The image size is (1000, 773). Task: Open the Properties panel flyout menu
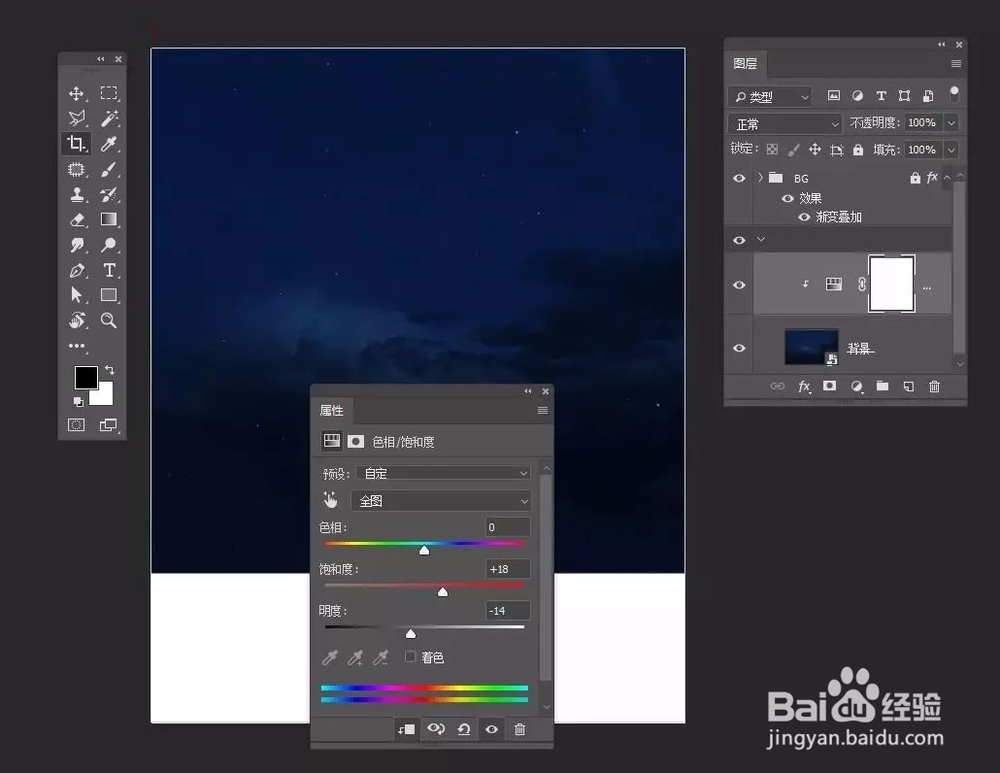pos(543,410)
